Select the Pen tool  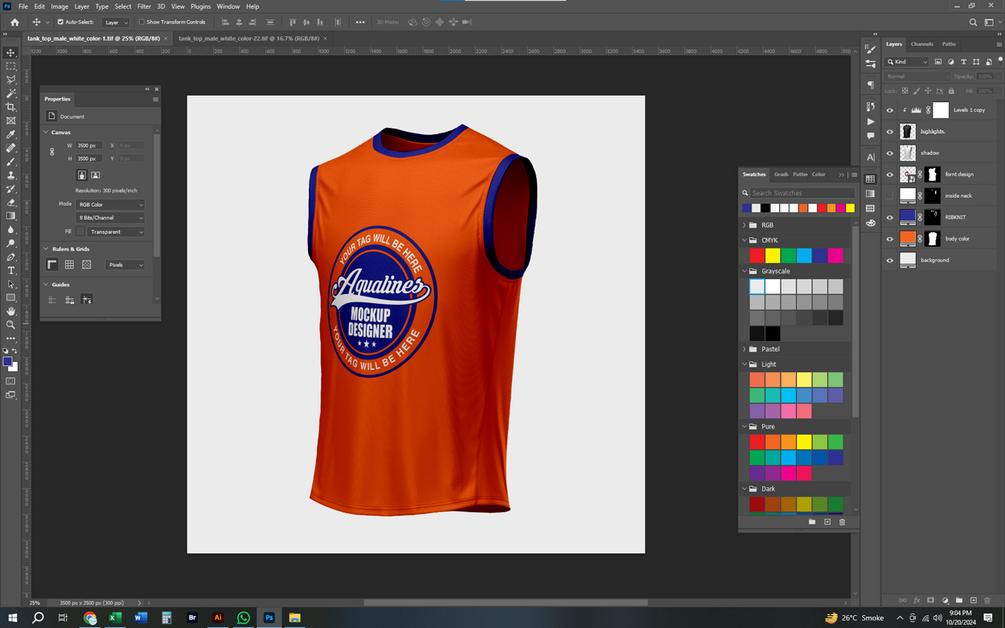[x=11, y=257]
